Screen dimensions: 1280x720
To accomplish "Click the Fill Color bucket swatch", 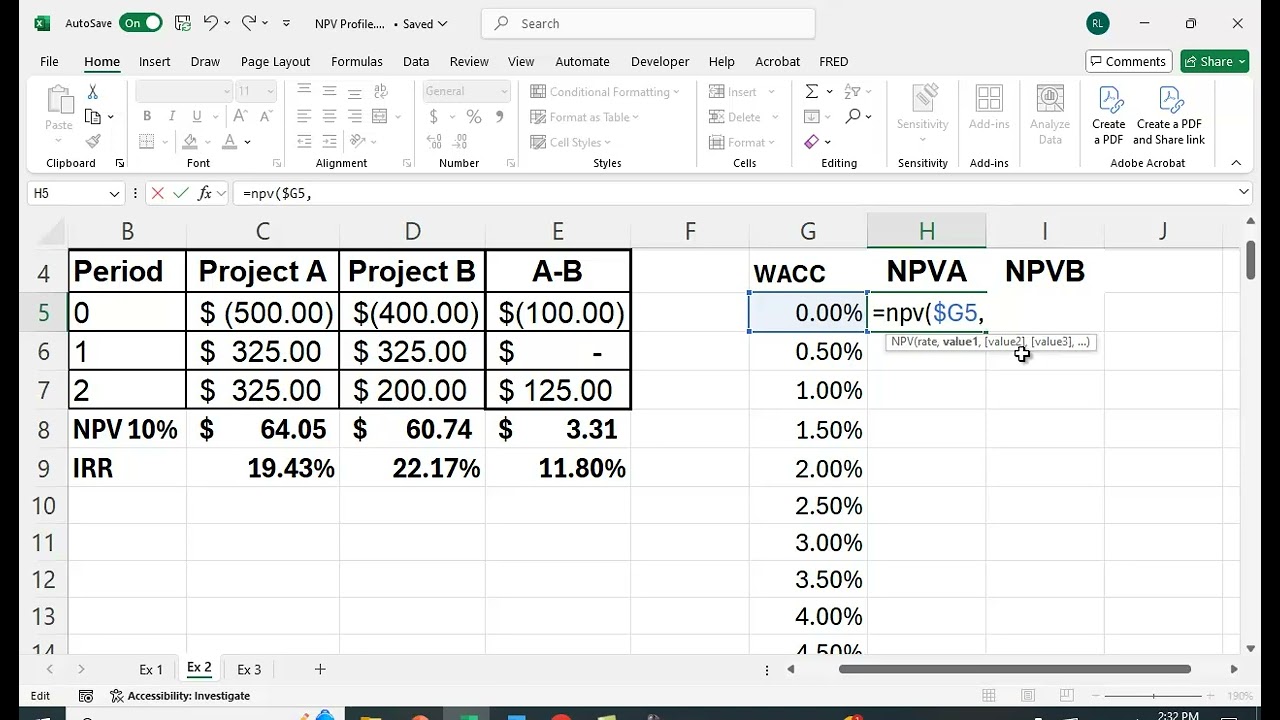I will 190,142.
